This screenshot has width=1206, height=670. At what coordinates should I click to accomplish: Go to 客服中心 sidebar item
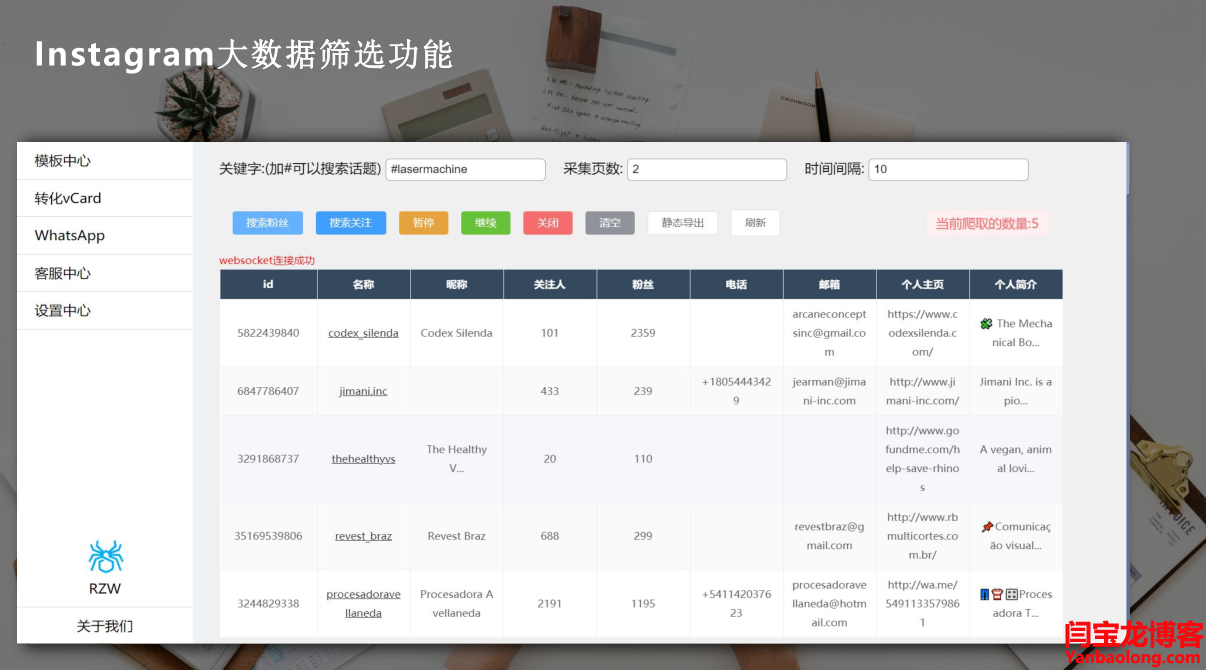63,273
